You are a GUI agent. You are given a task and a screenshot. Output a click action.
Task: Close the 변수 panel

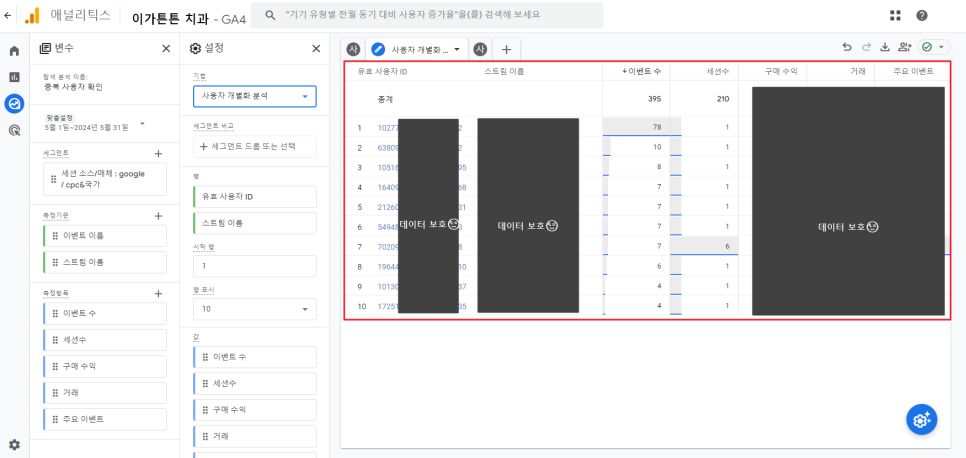pyautogui.click(x=166, y=49)
